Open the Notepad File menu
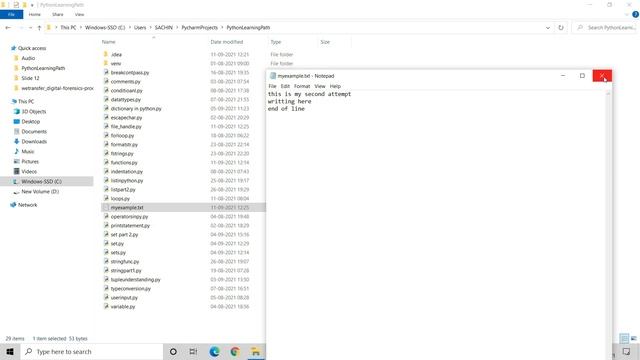 click(x=272, y=86)
